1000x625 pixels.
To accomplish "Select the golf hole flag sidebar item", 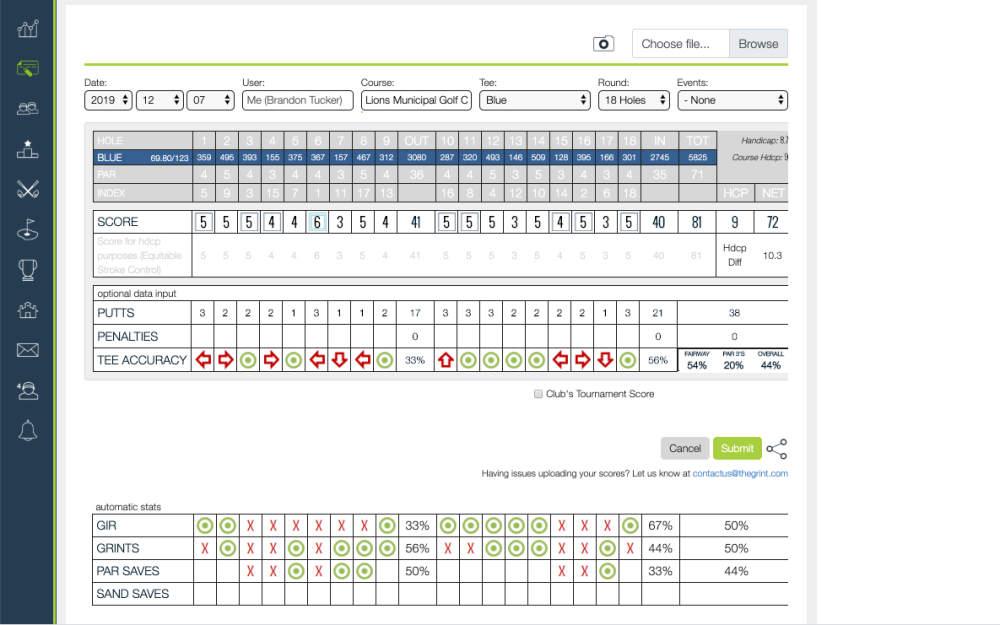I will pos(27,229).
